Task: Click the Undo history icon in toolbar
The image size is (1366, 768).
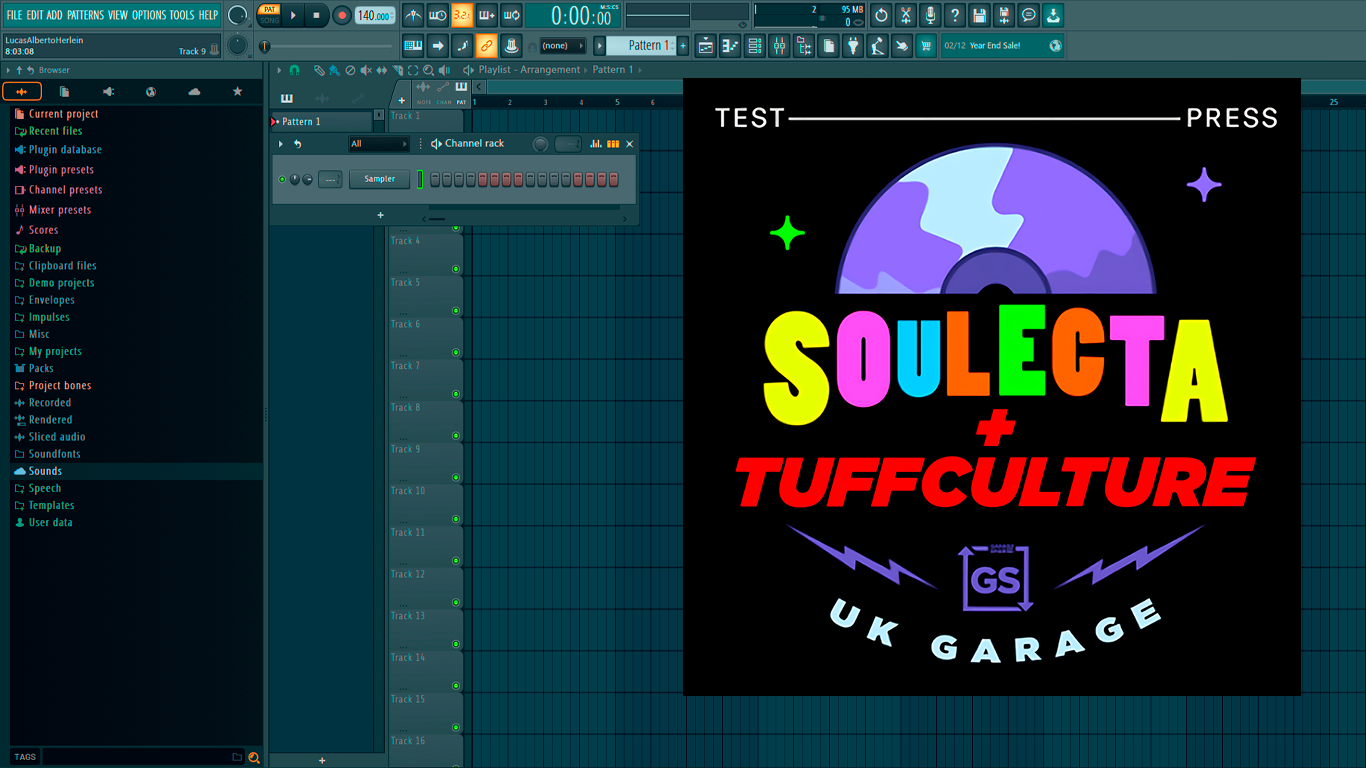Action: click(x=881, y=15)
